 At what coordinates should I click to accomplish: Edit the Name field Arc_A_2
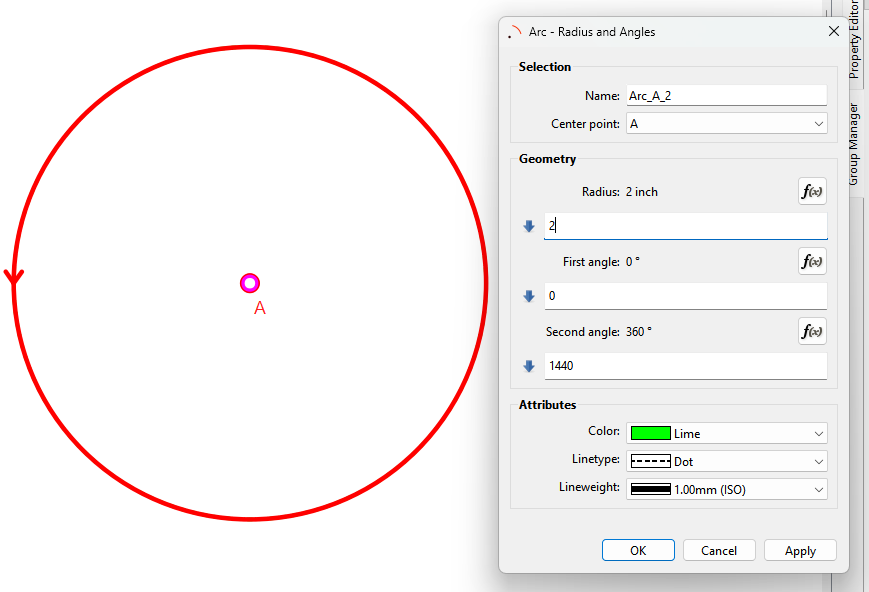[x=727, y=95]
